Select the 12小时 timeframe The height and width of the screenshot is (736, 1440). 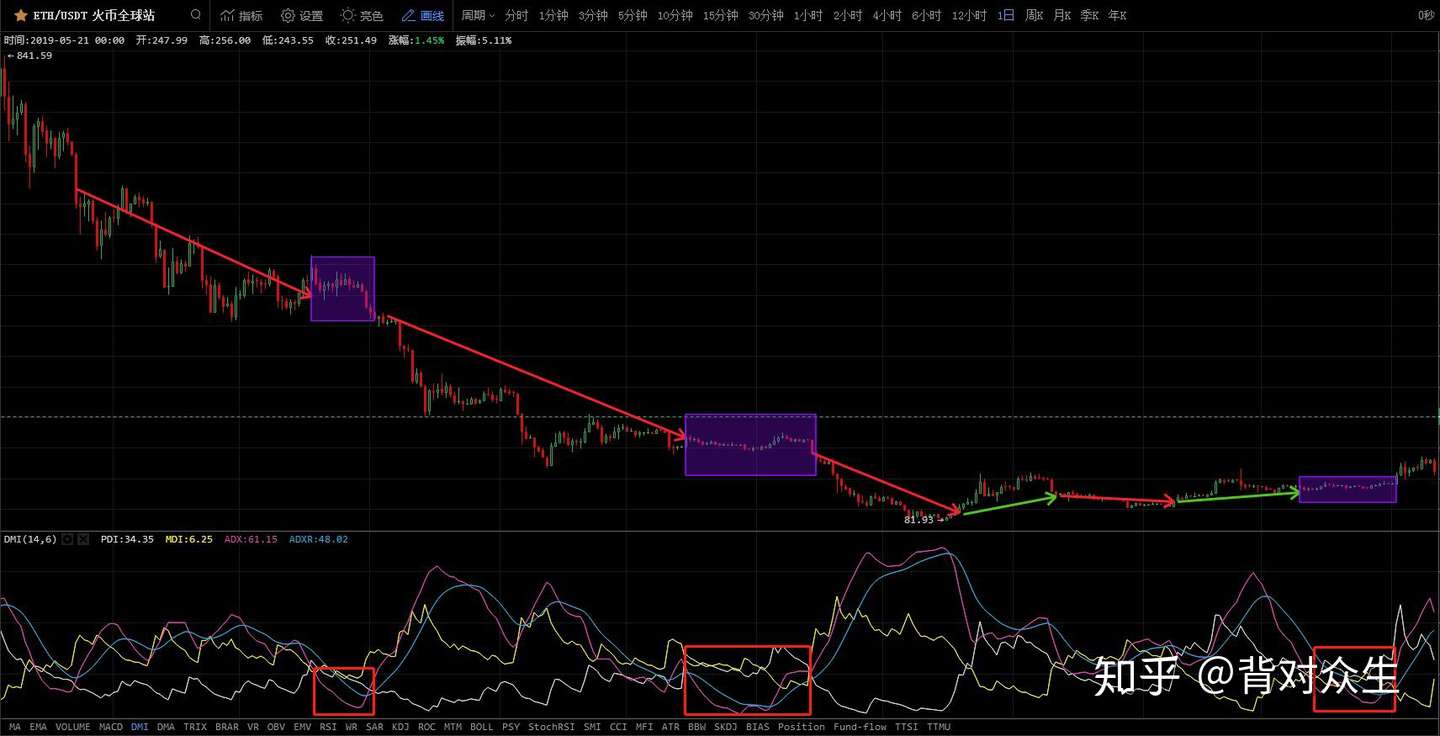[969, 16]
